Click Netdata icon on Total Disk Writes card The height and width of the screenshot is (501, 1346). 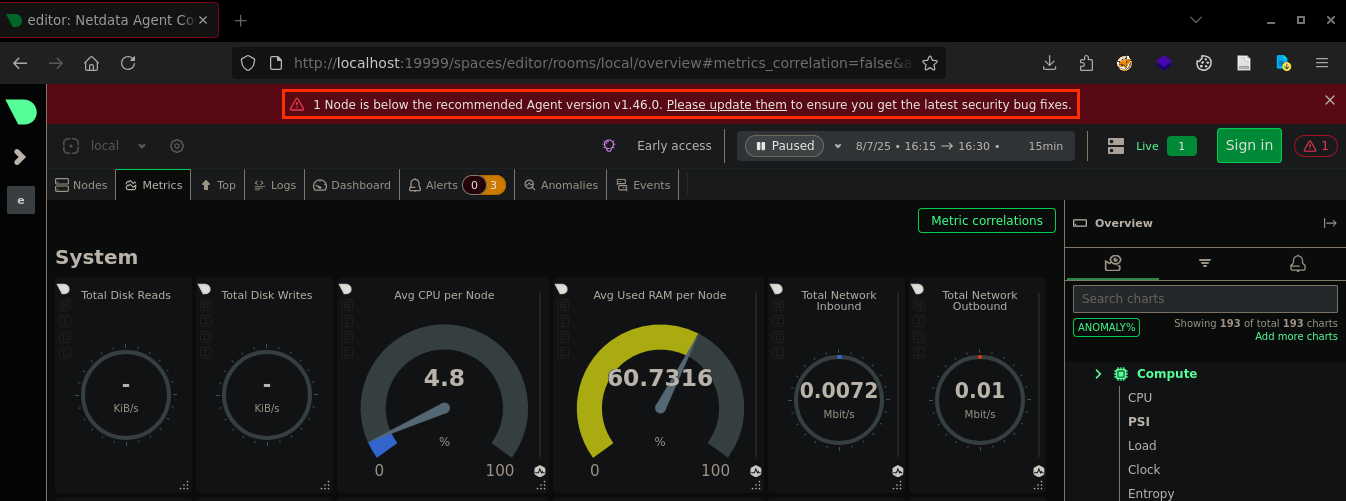[205, 289]
